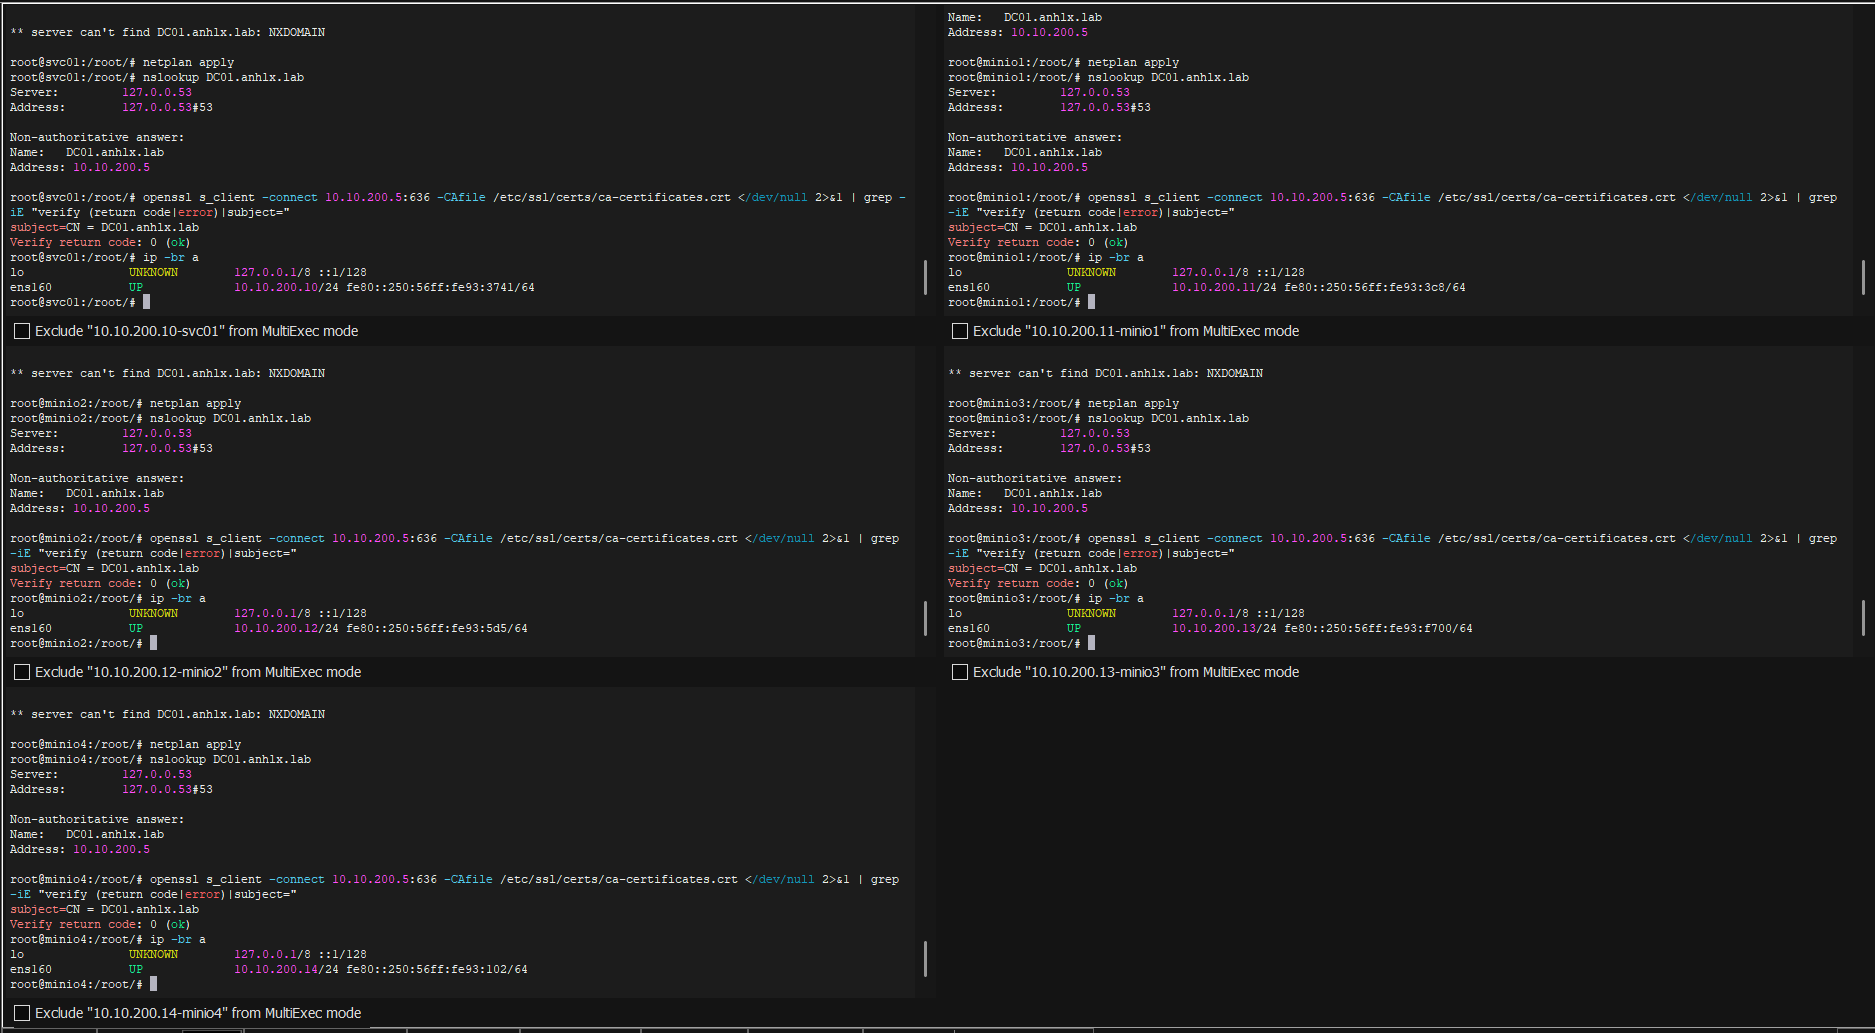Click the 10.10.200.13/24 address in minio3 terminal
The image size is (1875, 1033).
(x=1224, y=629)
